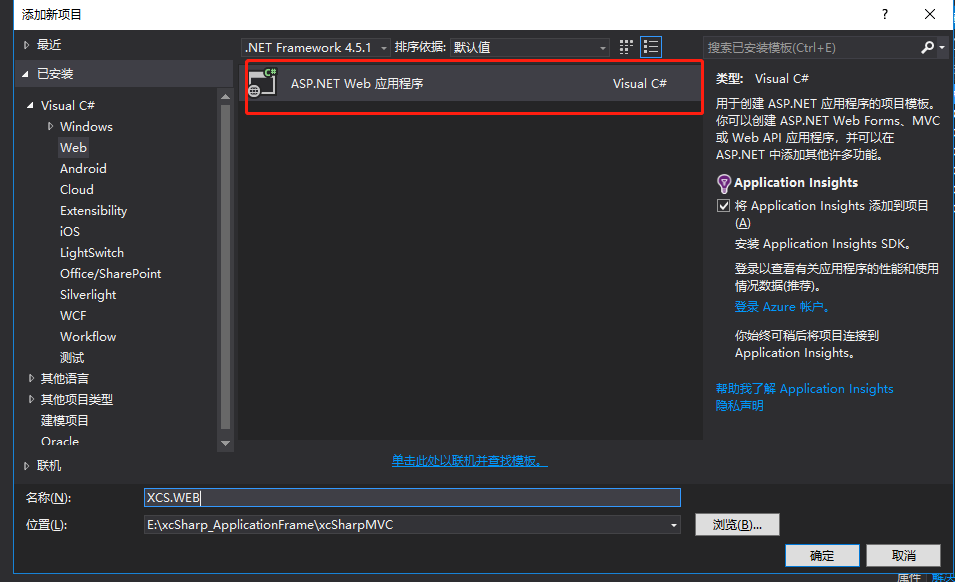Expand the 其他项目类型 node

point(31,399)
